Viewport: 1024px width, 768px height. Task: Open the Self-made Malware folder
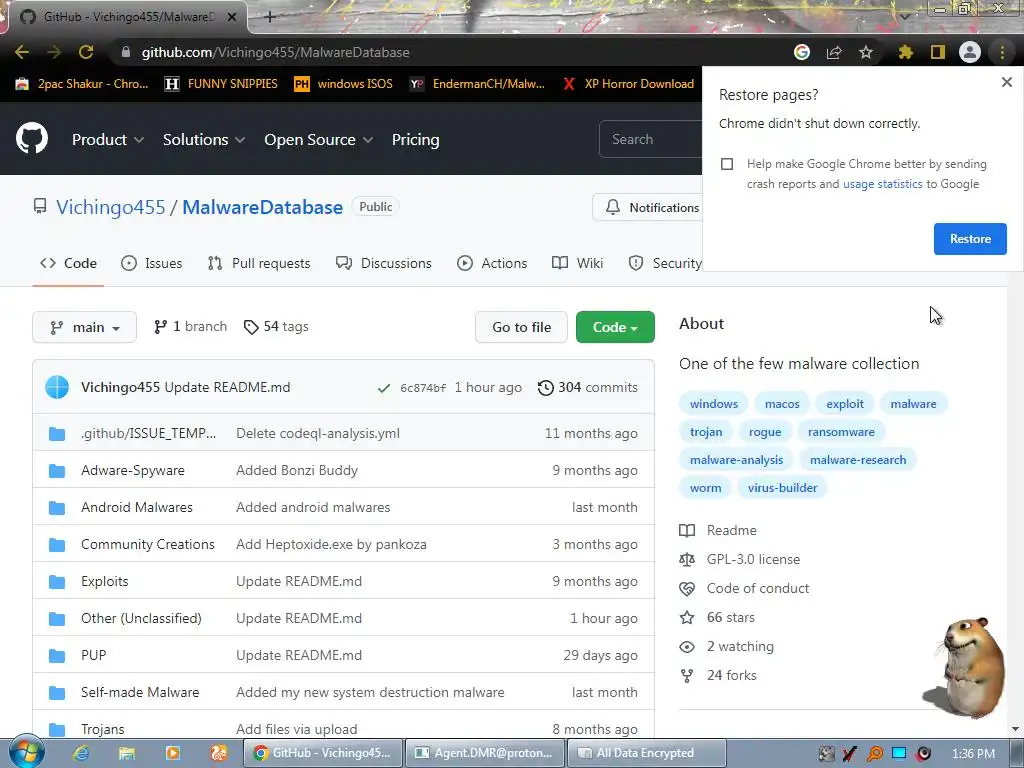click(140, 692)
